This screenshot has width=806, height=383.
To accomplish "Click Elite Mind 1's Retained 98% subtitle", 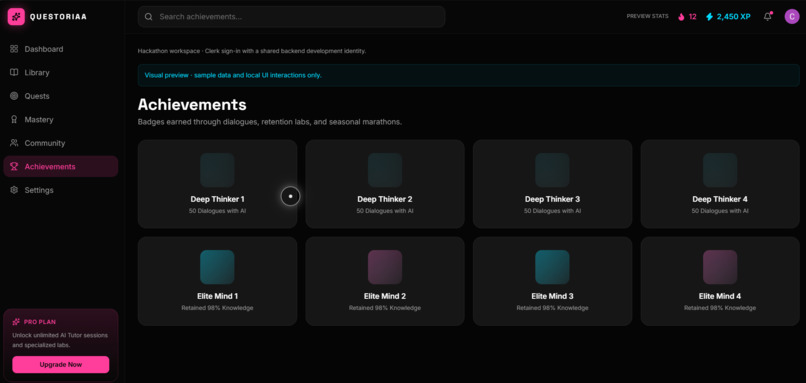I will 217,308.
